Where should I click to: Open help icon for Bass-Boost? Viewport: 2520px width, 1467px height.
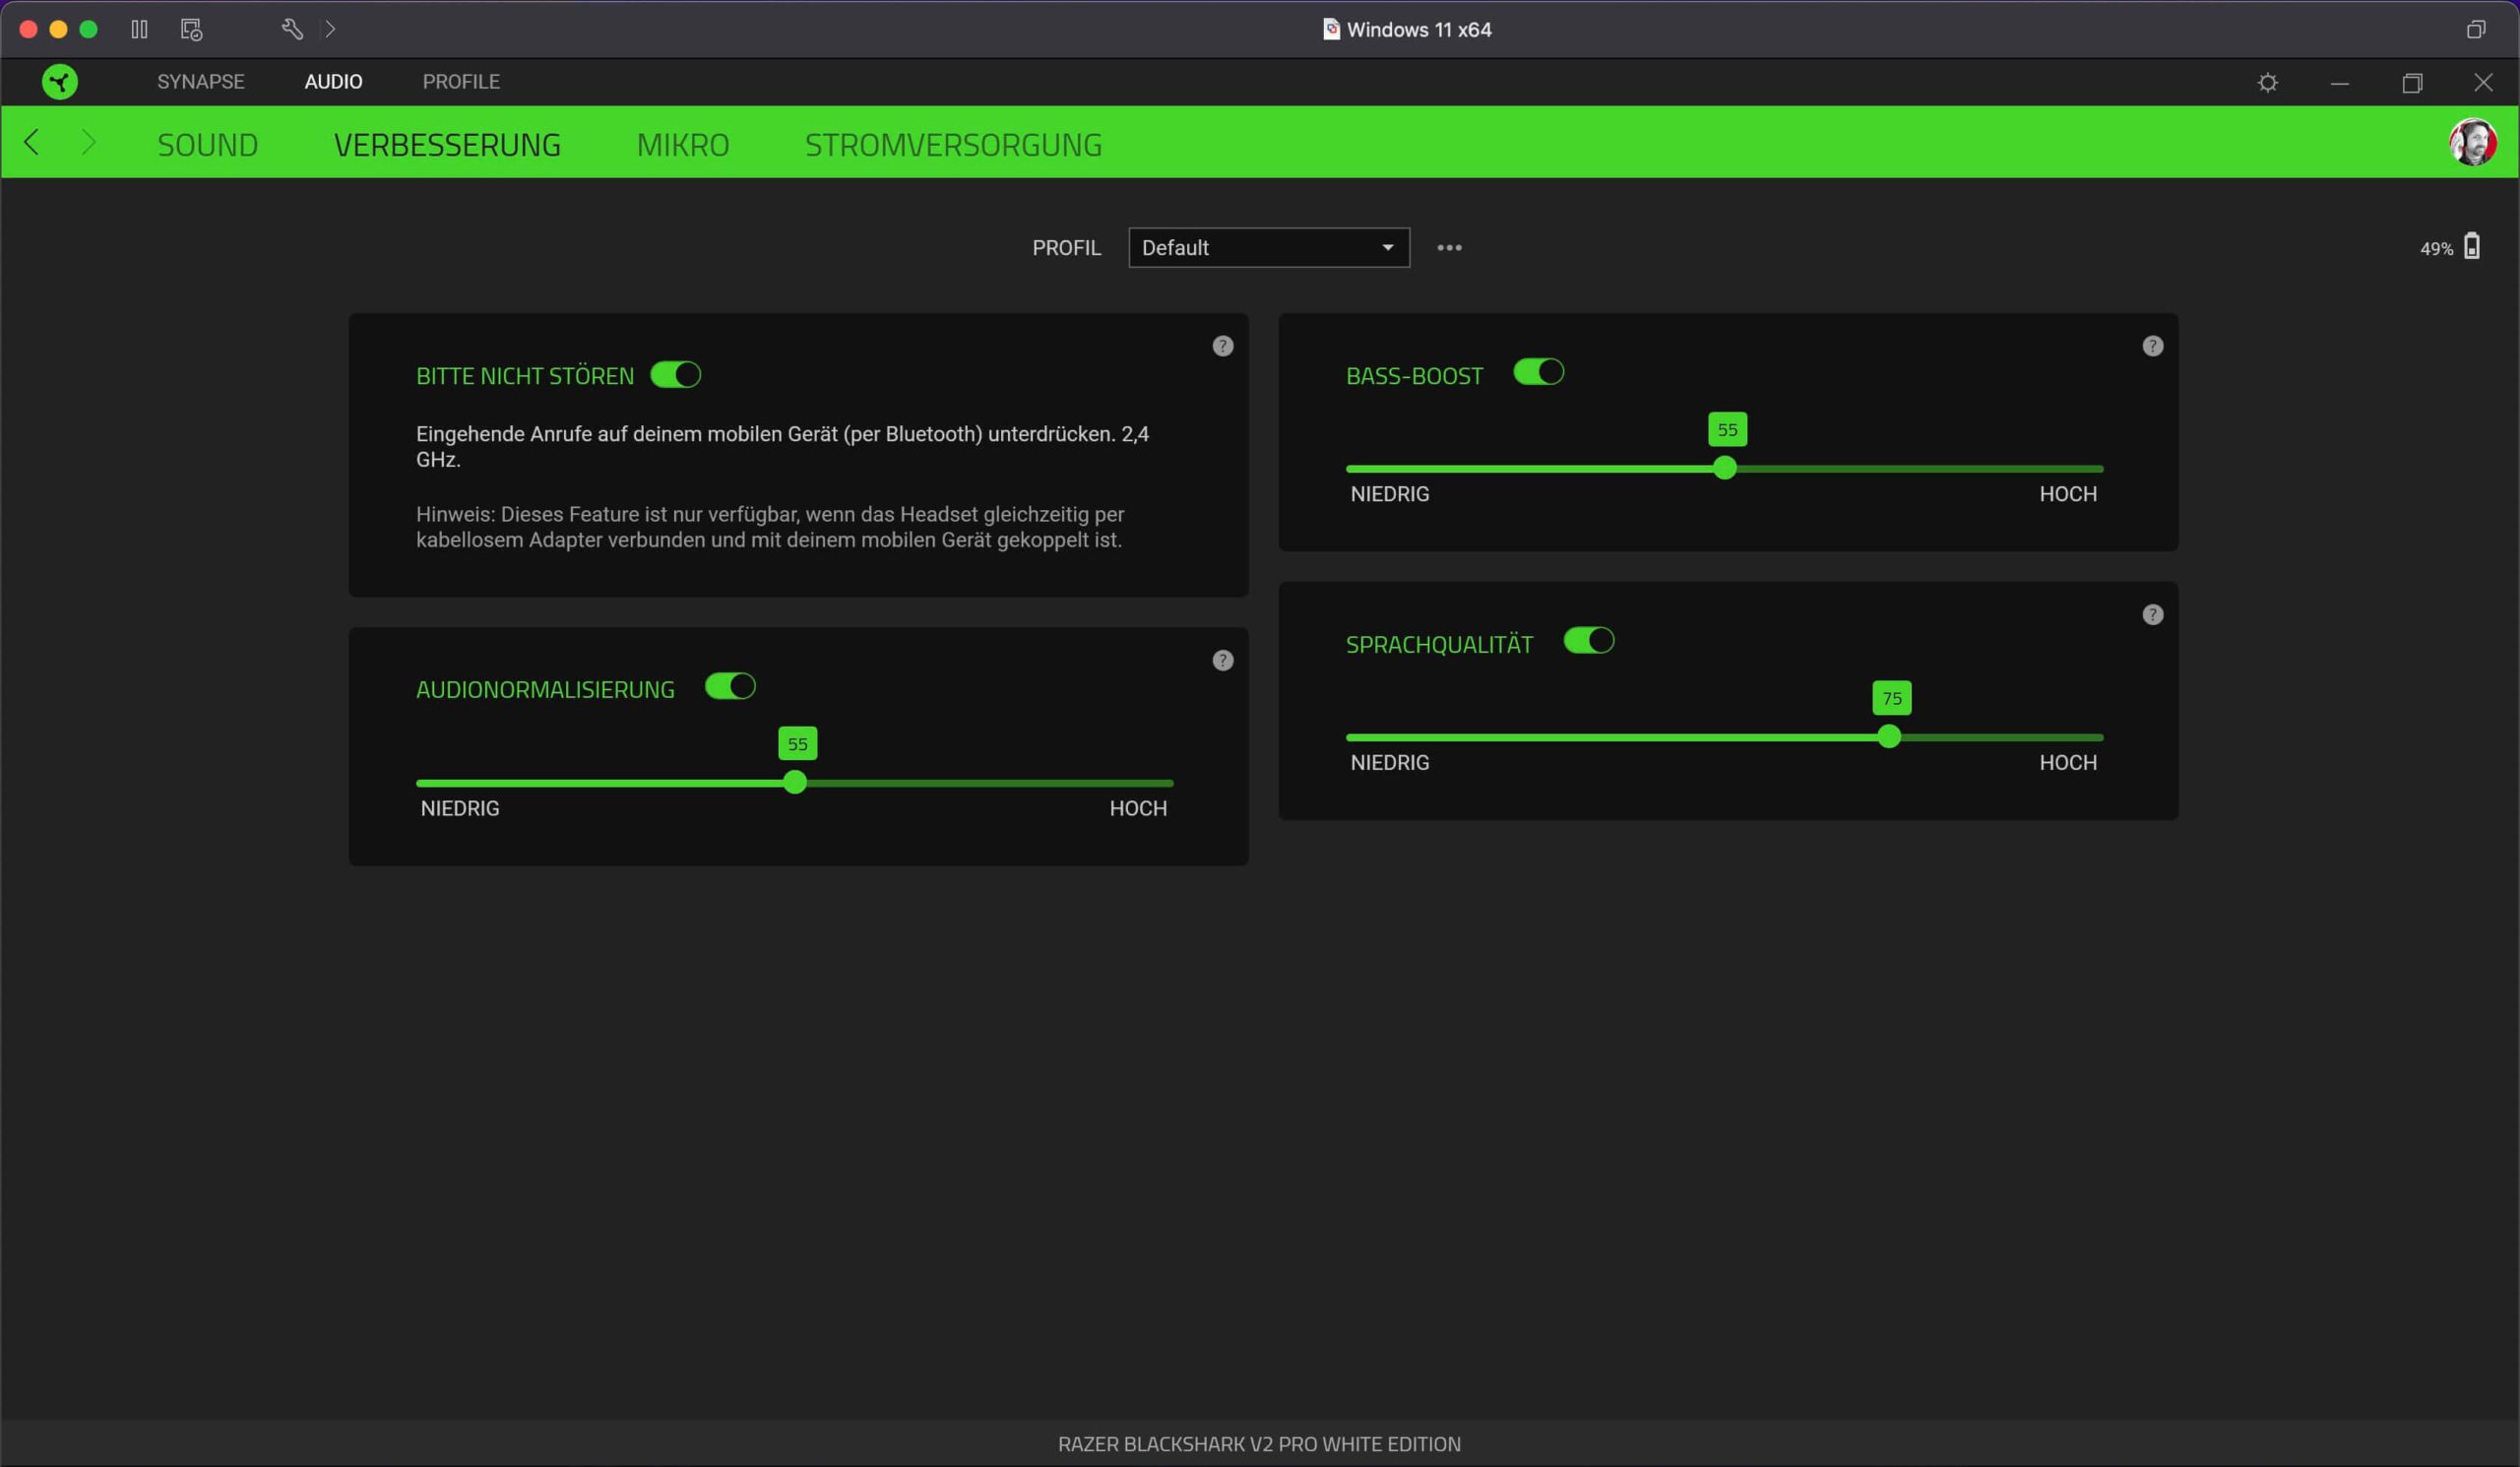point(2152,346)
